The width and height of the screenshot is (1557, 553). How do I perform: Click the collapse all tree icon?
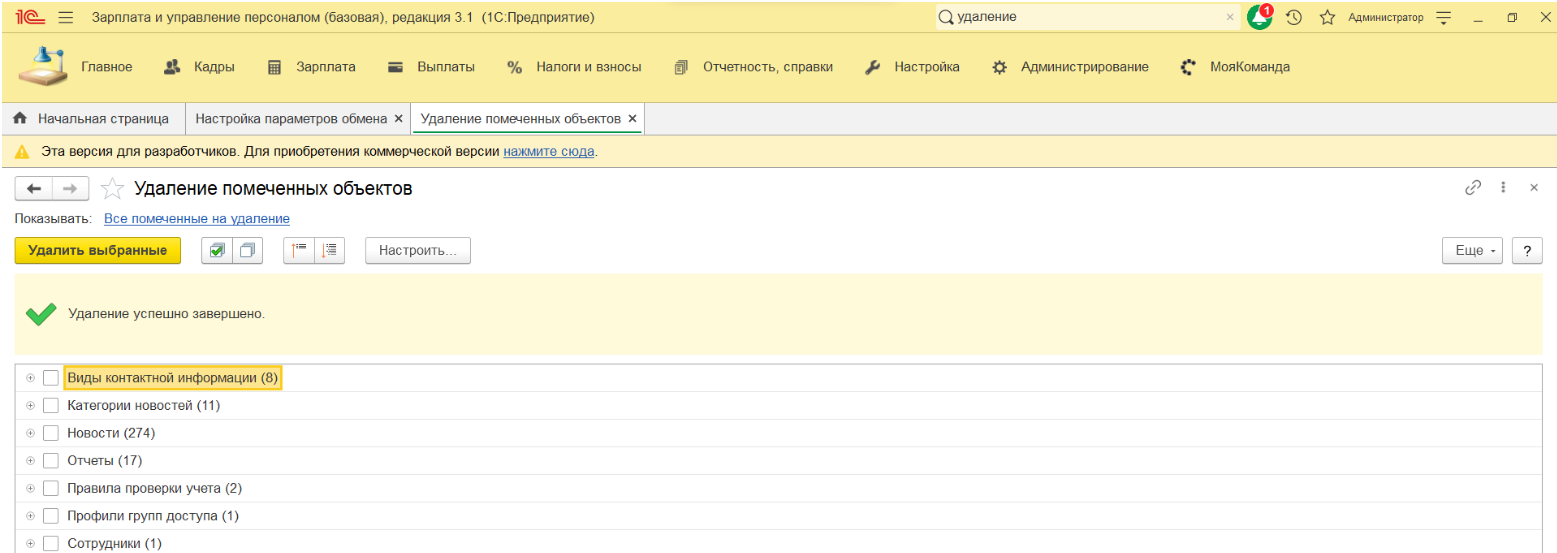299,250
